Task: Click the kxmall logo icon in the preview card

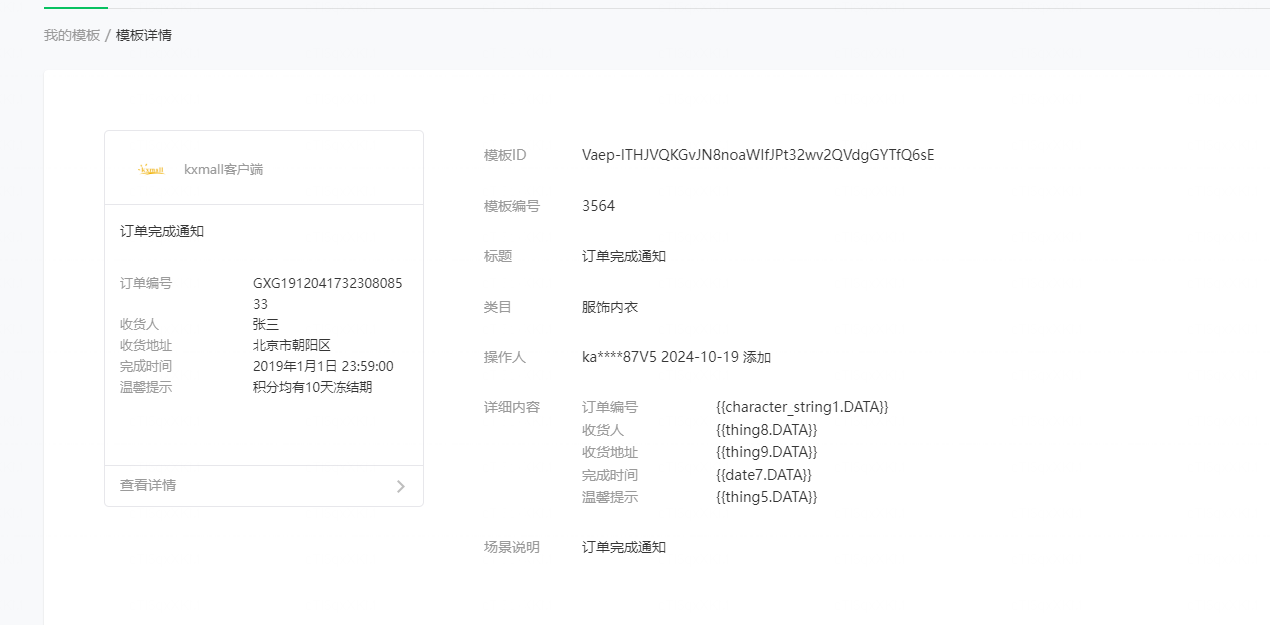Action: 151,170
